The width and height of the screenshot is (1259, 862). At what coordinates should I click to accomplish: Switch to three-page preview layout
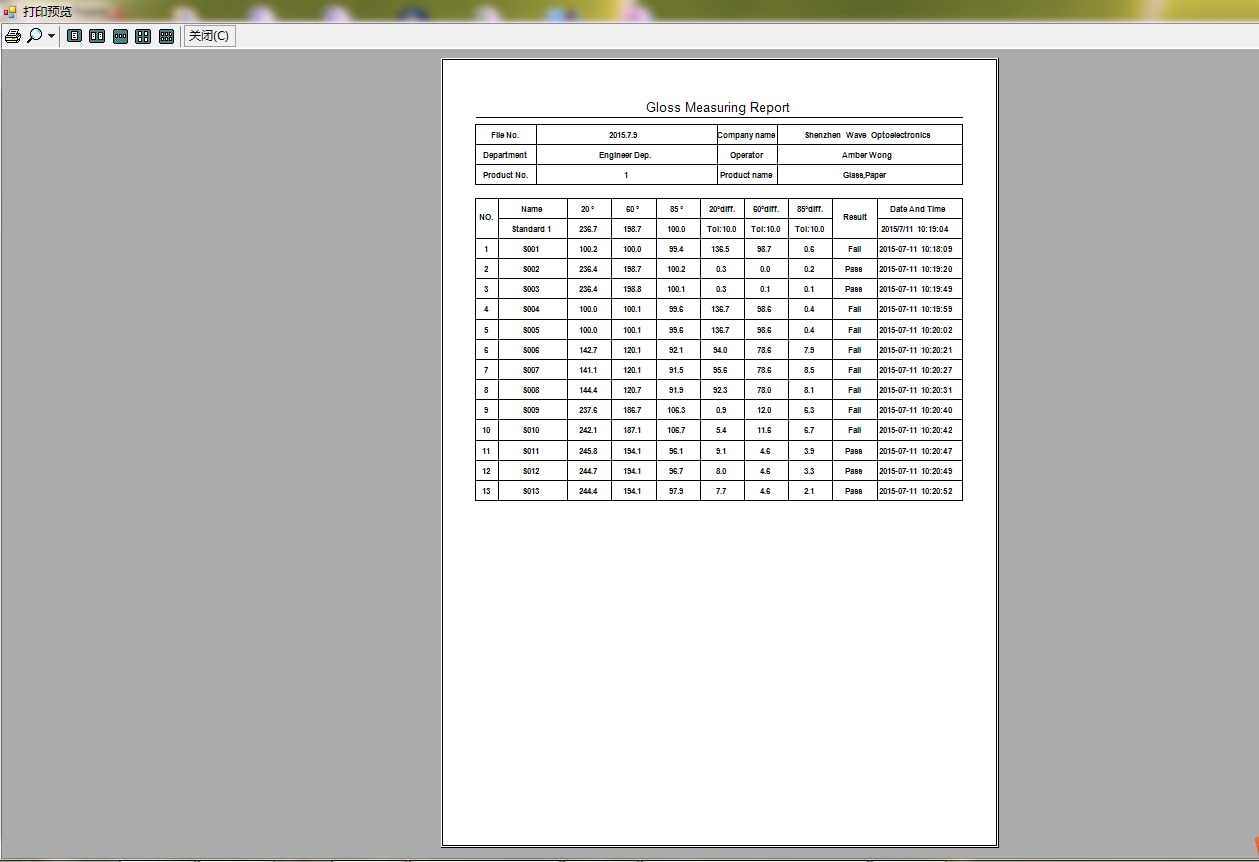[120, 36]
